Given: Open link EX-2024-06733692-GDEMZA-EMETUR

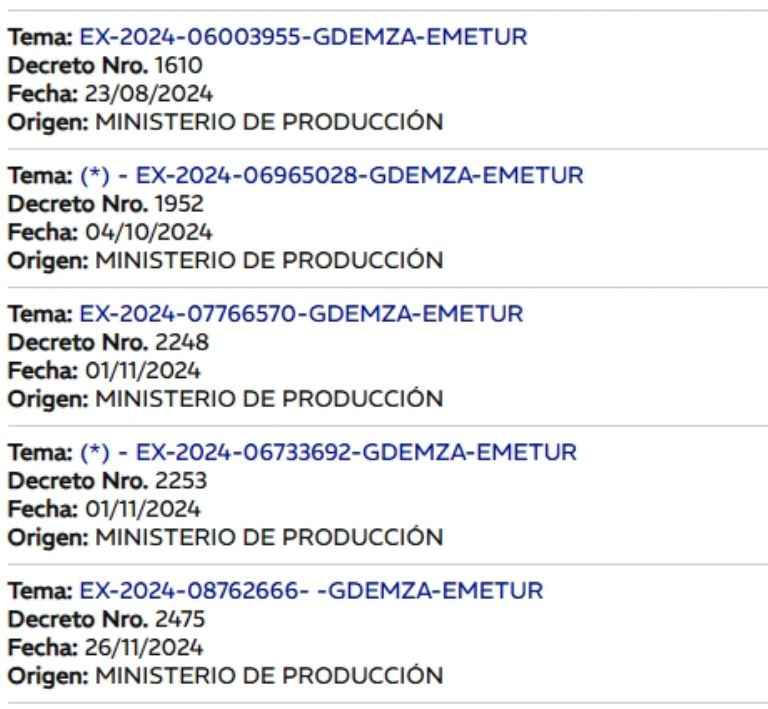Looking at the screenshot, I should point(356,452).
